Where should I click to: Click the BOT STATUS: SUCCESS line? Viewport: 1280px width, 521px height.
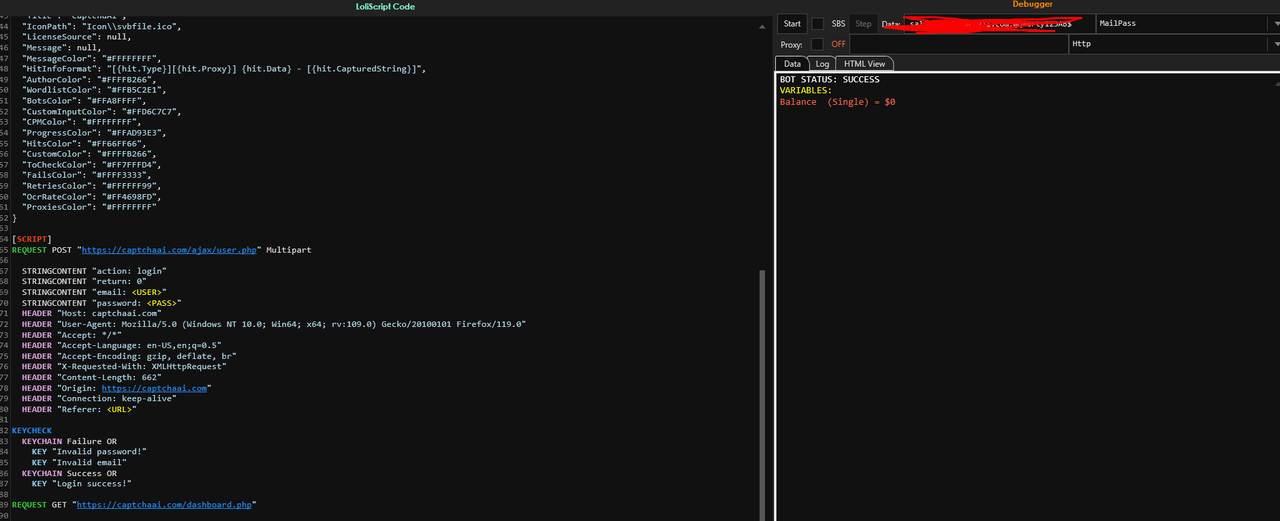coord(829,80)
